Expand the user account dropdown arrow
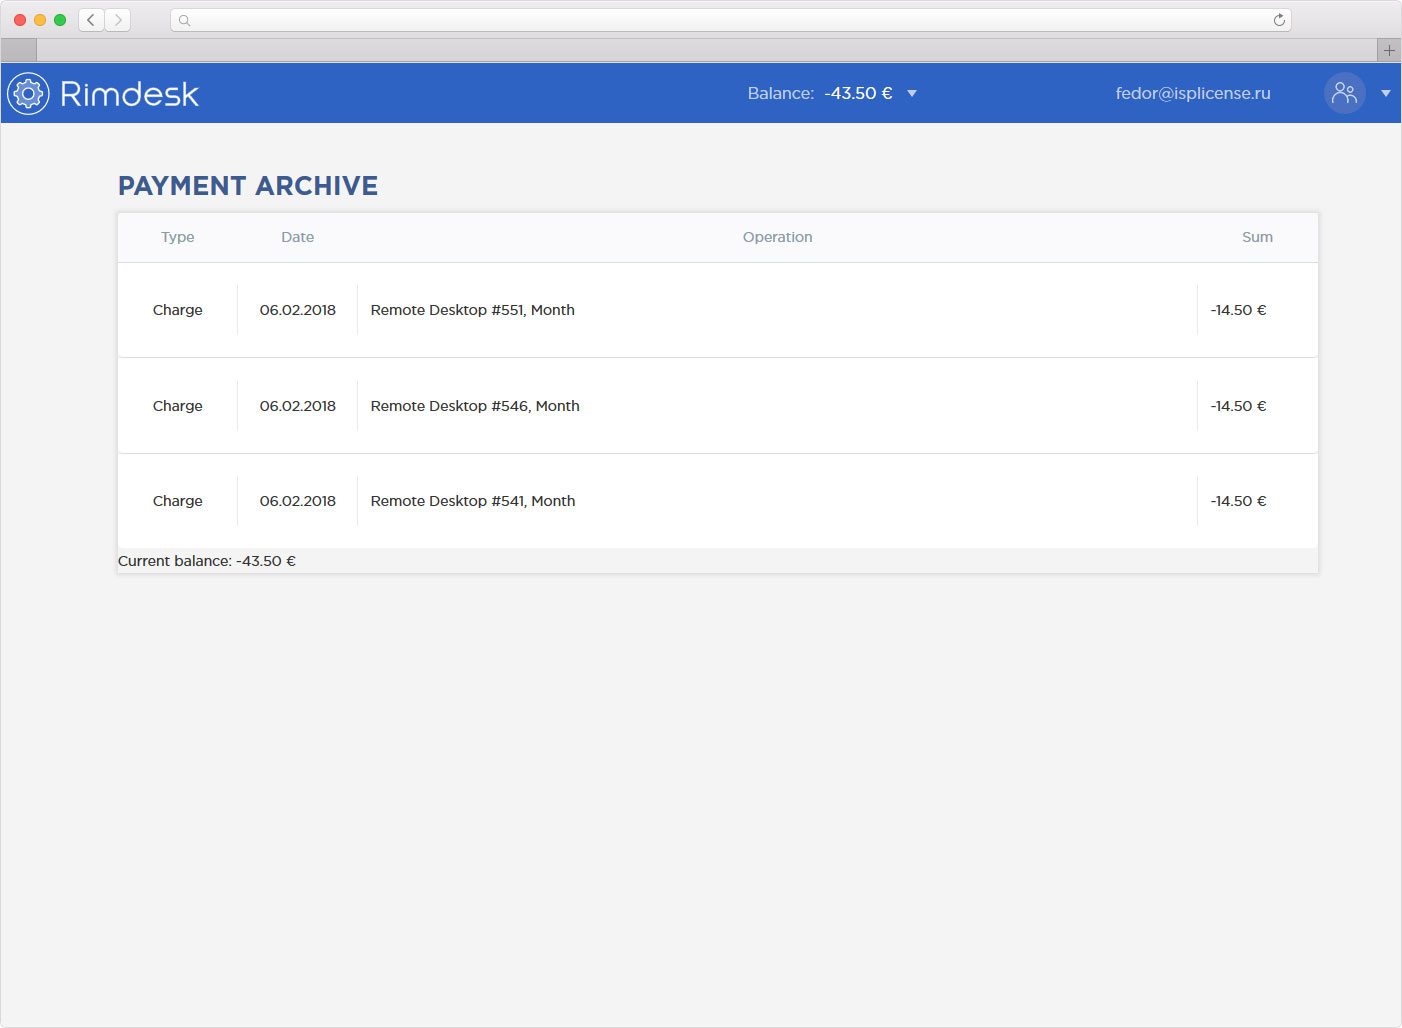Screen dimensions: 1402x1028 tap(1386, 94)
